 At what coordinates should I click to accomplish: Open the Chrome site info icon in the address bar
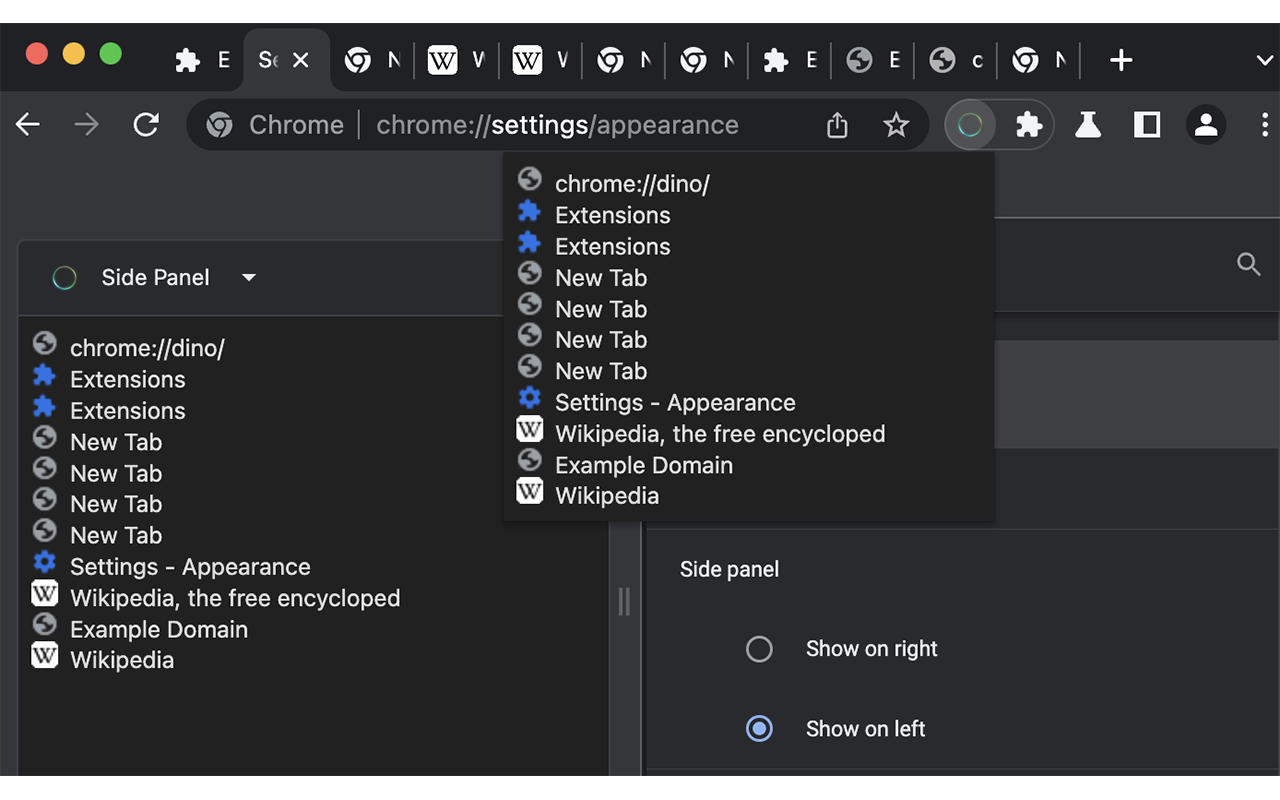(x=219, y=125)
